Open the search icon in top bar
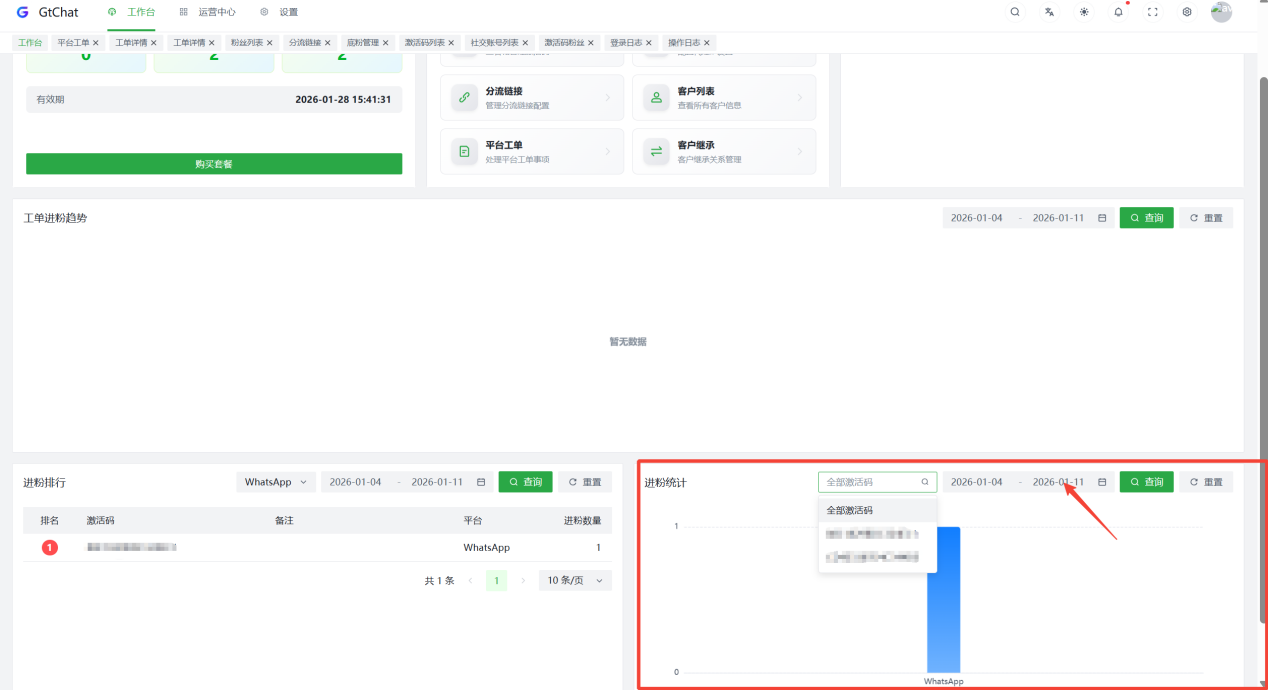Image resolution: width=1268 pixels, height=690 pixels. click(1015, 12)
